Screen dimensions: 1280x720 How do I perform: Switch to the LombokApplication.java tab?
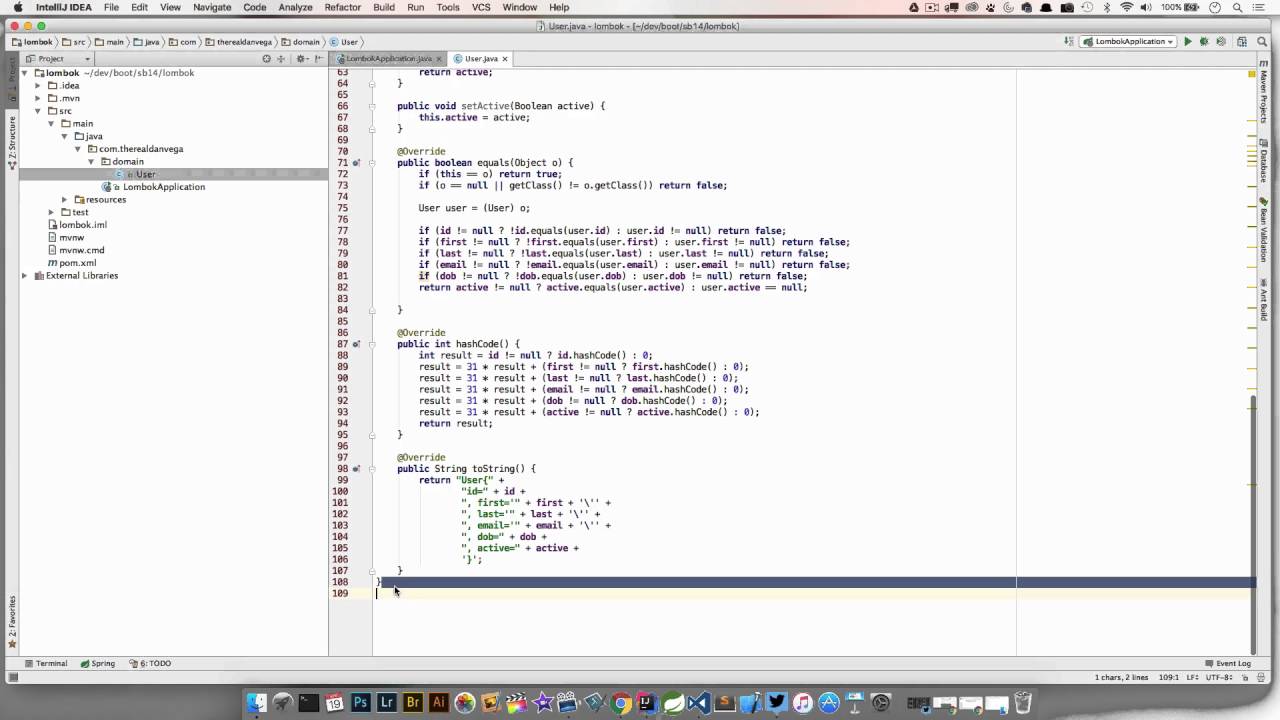[x=390, y=58]
